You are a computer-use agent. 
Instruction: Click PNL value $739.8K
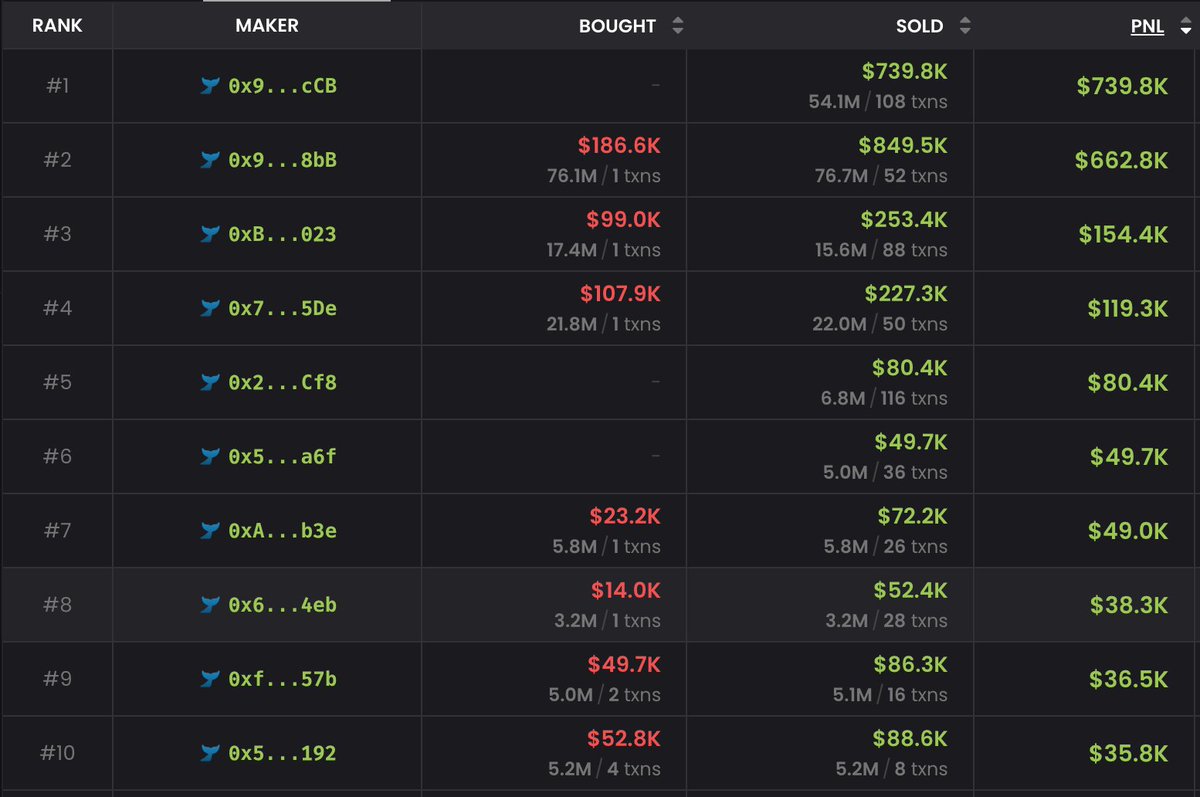point(1122,86)
